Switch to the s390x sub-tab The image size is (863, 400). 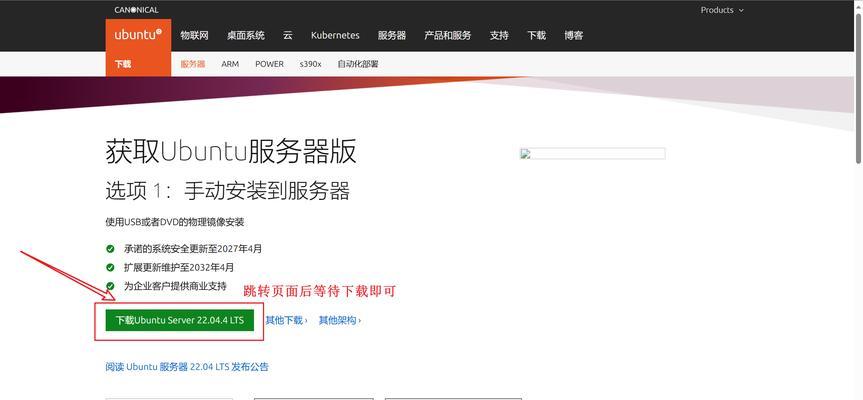coord(310,64)
